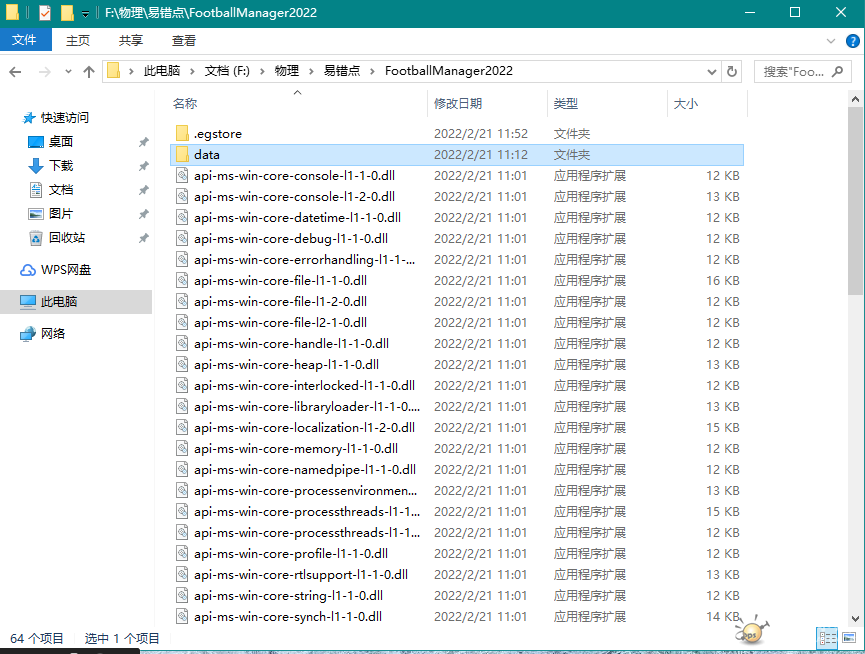Navigate to 易错点 breadcrumb
The height and width of the screenshot is (654, 865).
342,71
